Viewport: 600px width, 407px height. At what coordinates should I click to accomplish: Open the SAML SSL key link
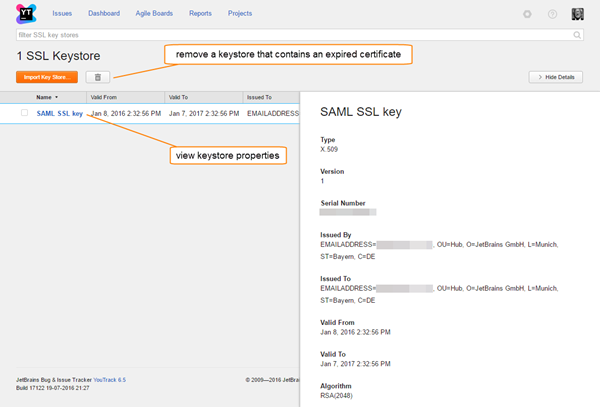[59, 114]
